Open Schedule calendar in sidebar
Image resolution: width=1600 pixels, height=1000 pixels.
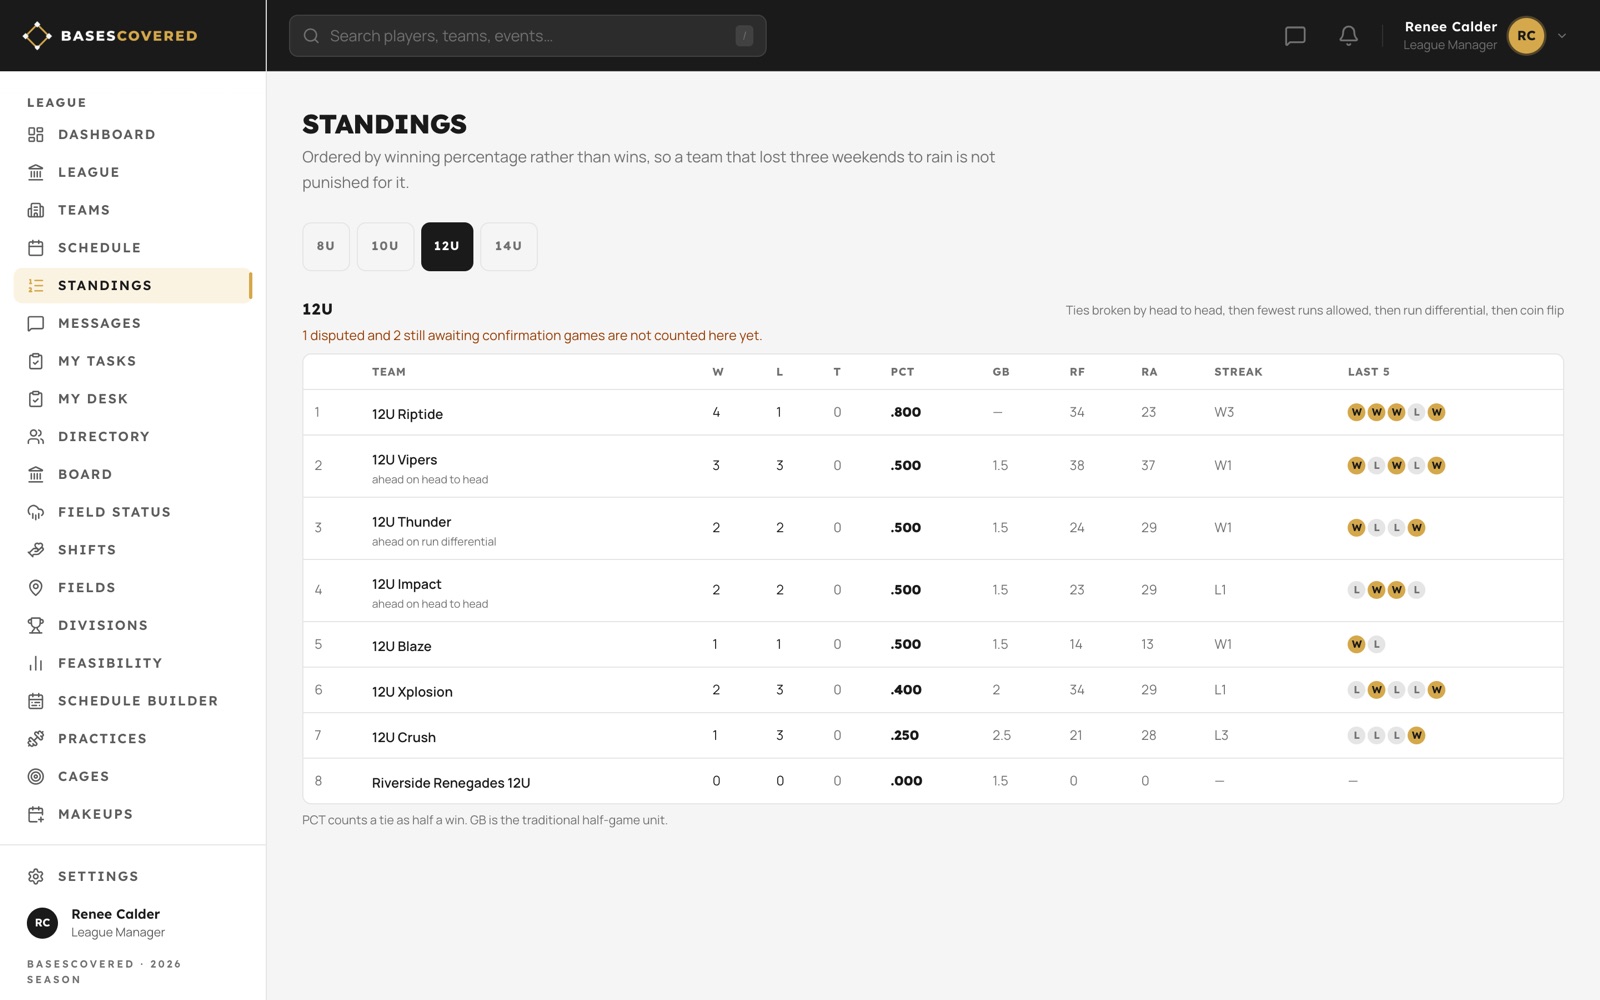(133, 248)
